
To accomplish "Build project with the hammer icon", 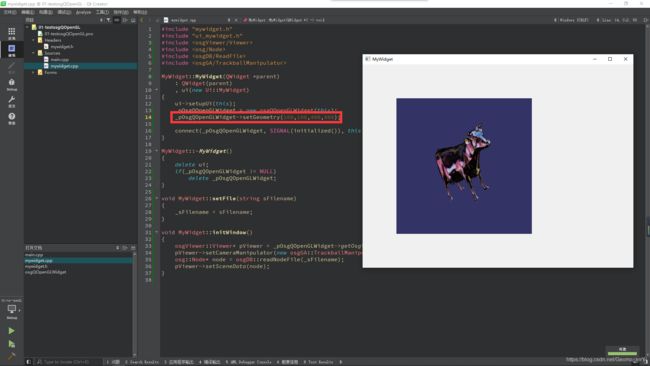I will (11, 356).
